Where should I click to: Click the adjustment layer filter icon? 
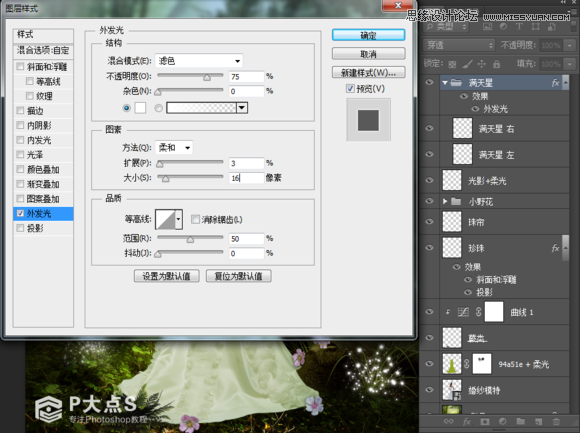click(503, 27)
